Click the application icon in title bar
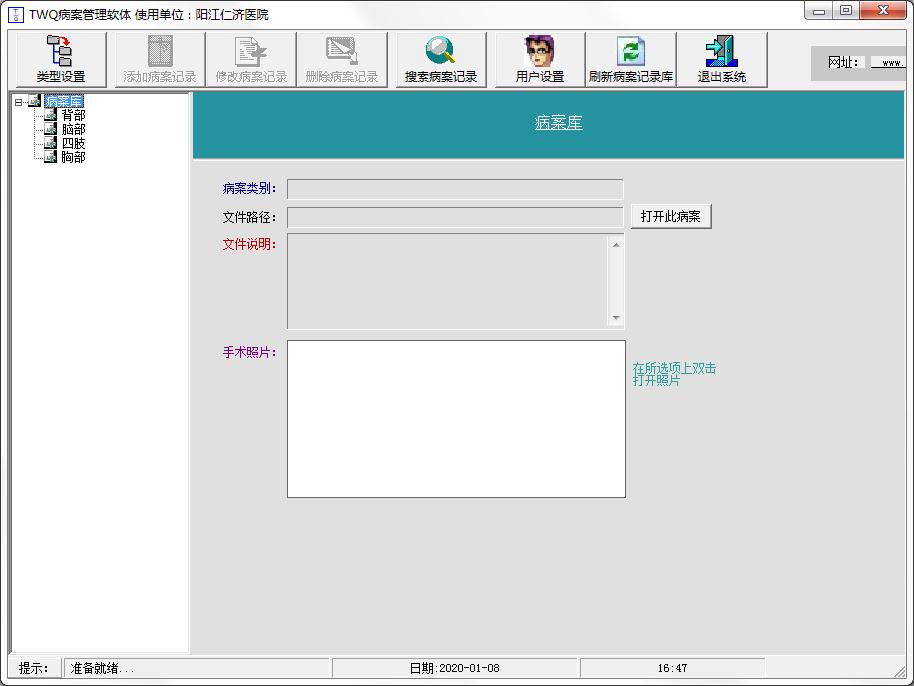Viewport: 914px width, 686px height. coord(16,15)
